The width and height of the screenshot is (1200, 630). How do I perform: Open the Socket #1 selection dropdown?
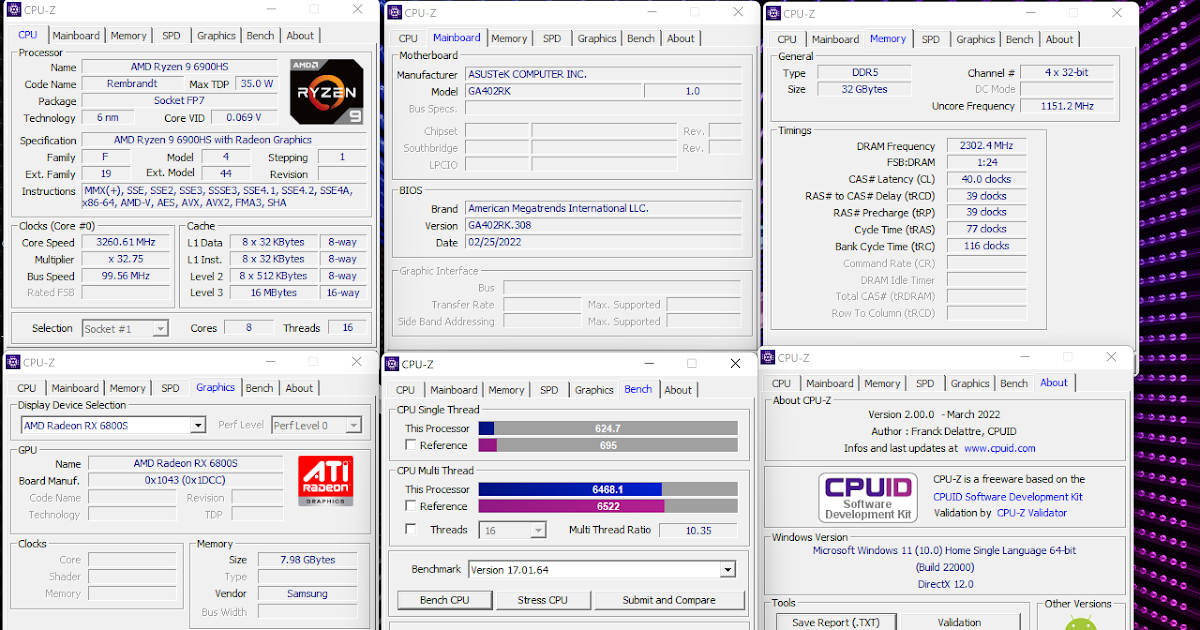(126, 328)
